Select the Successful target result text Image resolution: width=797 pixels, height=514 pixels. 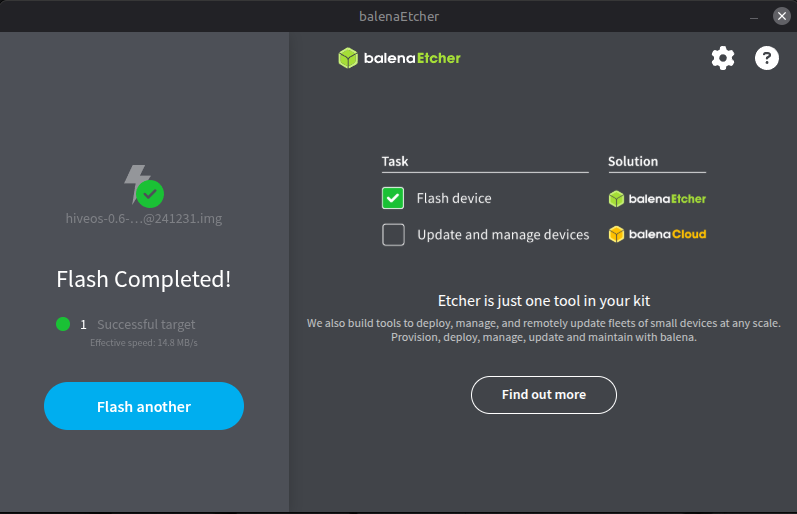[x=146, y=324]
